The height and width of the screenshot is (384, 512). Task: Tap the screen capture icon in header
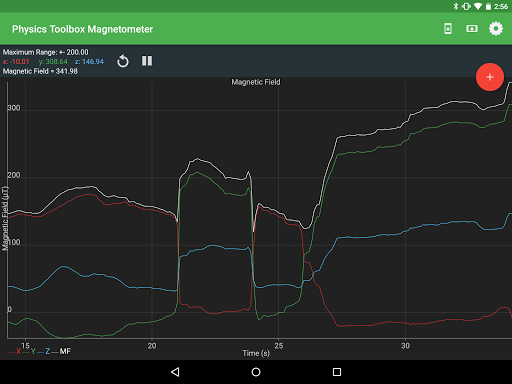[x=472, y=29]
